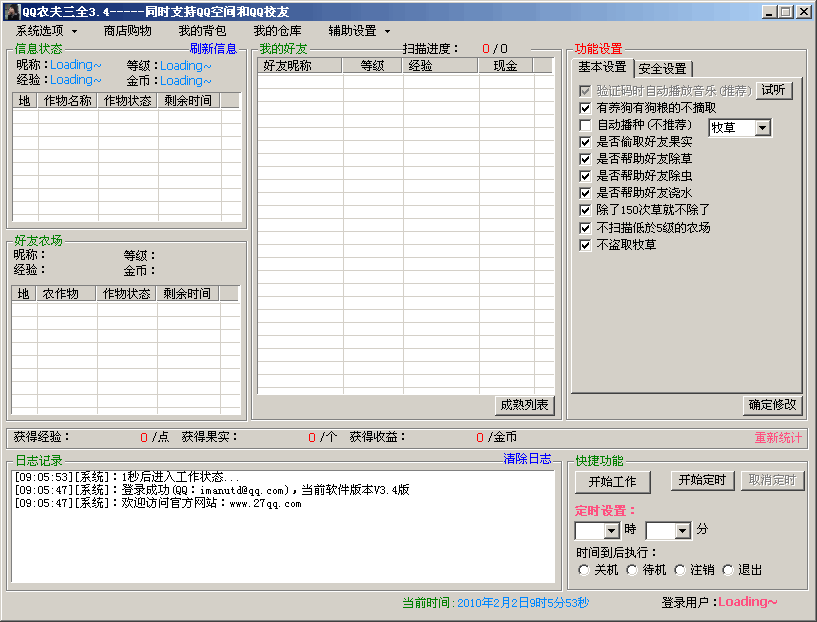Select the 注销 radio option
Screen dimensions: 817x622
679,570
